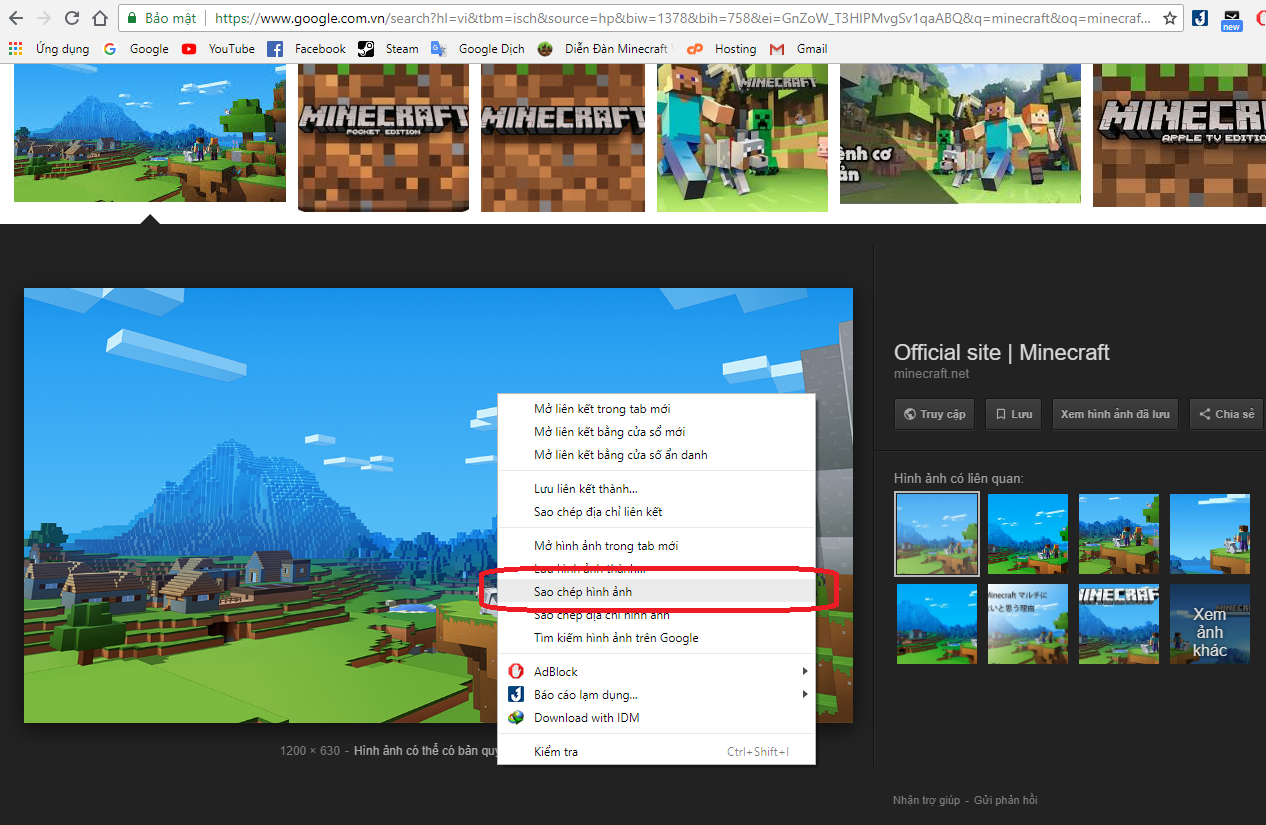The height and width of the screenshot is (825, 1266).
Task: Choose Kiểm tra in context menu
Action: 656,752
